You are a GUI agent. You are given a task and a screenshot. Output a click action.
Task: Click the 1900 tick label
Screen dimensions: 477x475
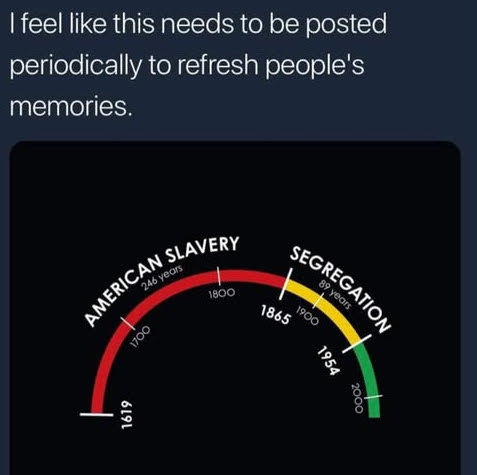[x=307, y=317]
